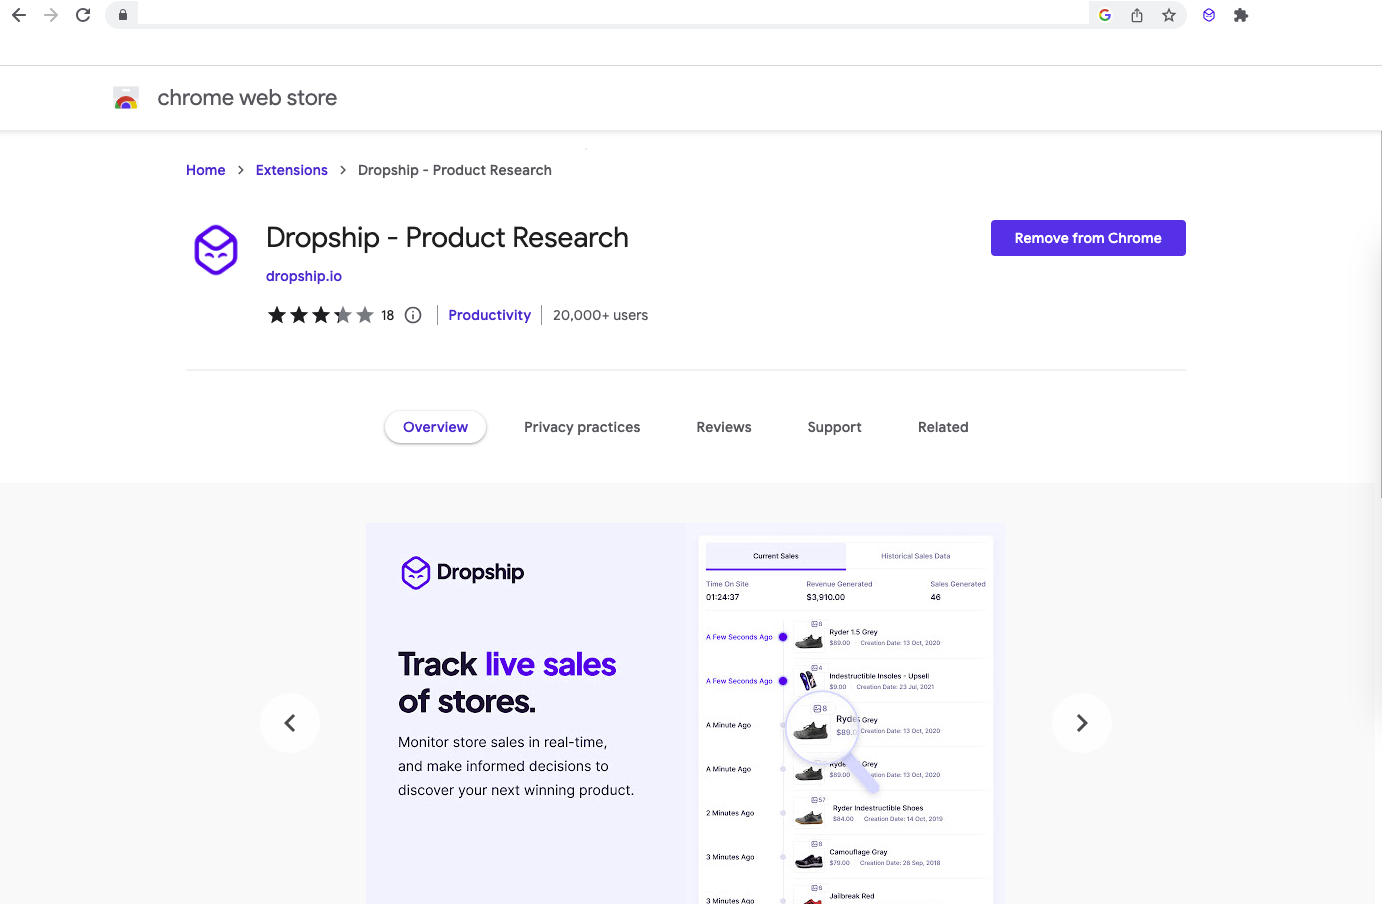Browse the Productivity category link
The image size is (1382, 904).
click(489, 314)
